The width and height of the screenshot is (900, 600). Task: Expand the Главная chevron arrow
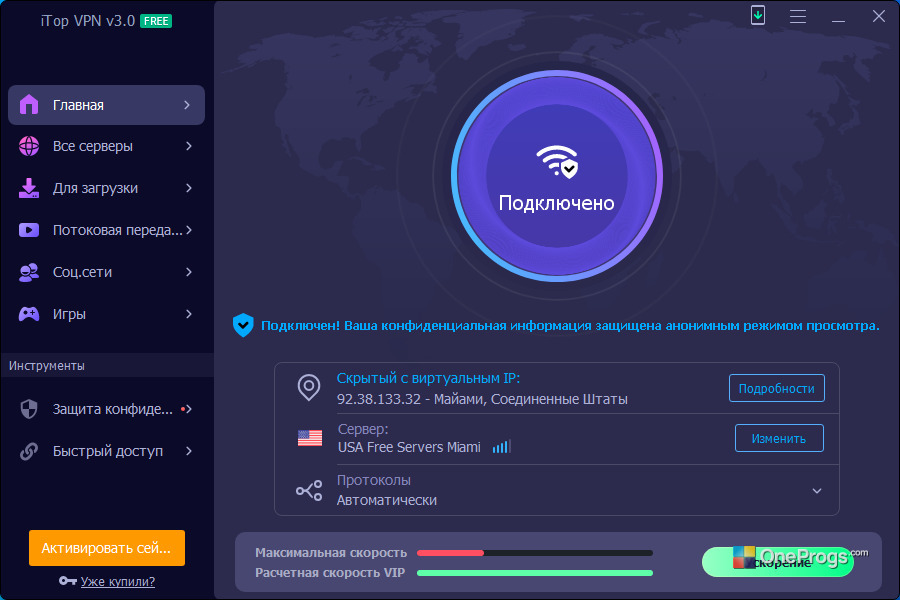tap(187, 105)
